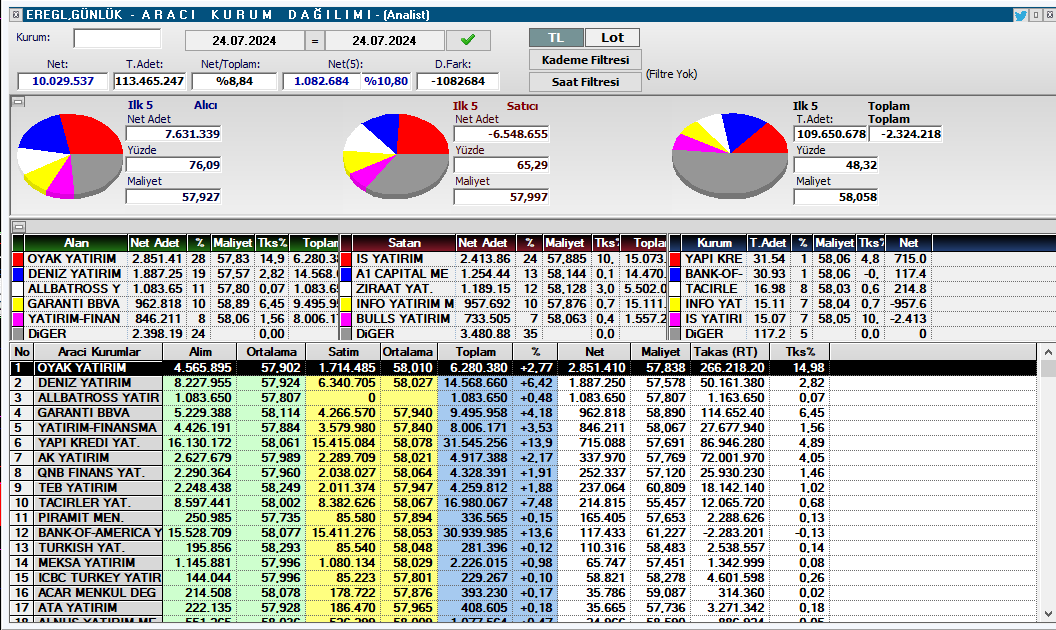Sort main table by Aracı Kurumlar header
Screen dimensions: 1056x630
99,352
